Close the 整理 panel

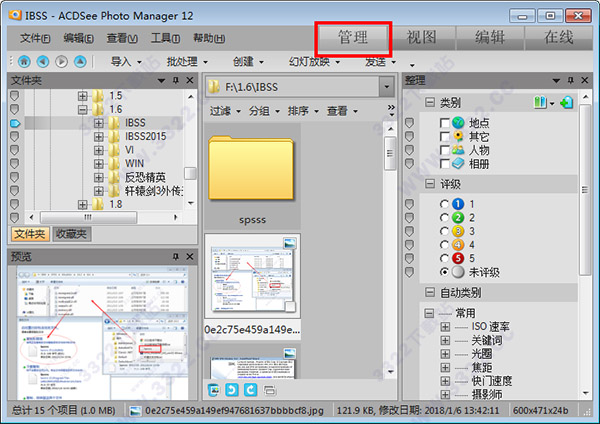585,80
